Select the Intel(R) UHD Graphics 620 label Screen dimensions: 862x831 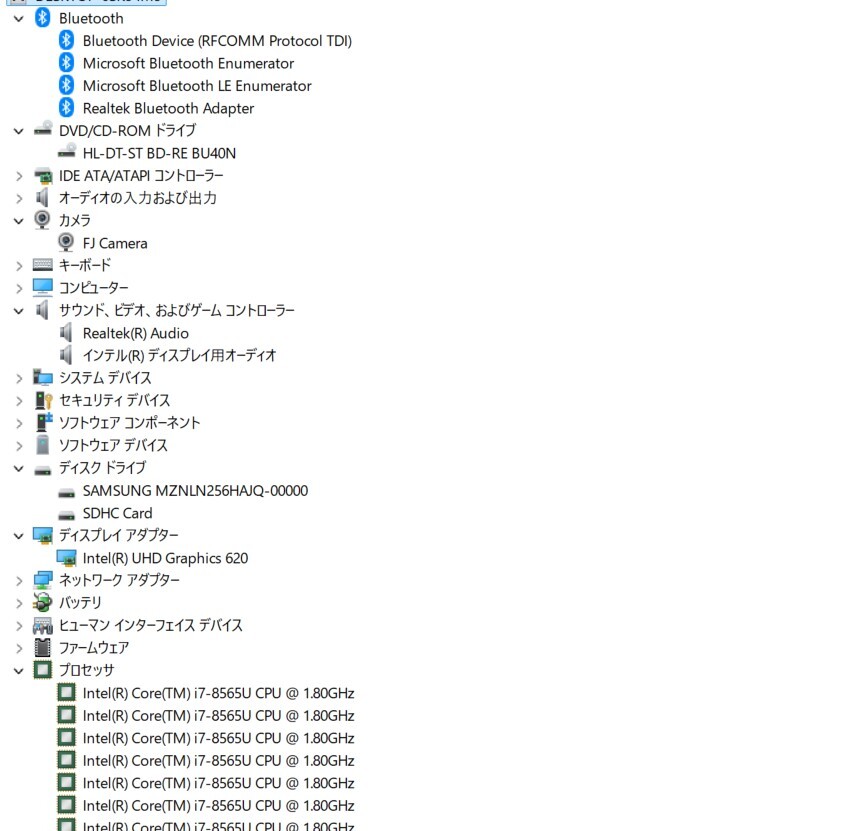165,558
